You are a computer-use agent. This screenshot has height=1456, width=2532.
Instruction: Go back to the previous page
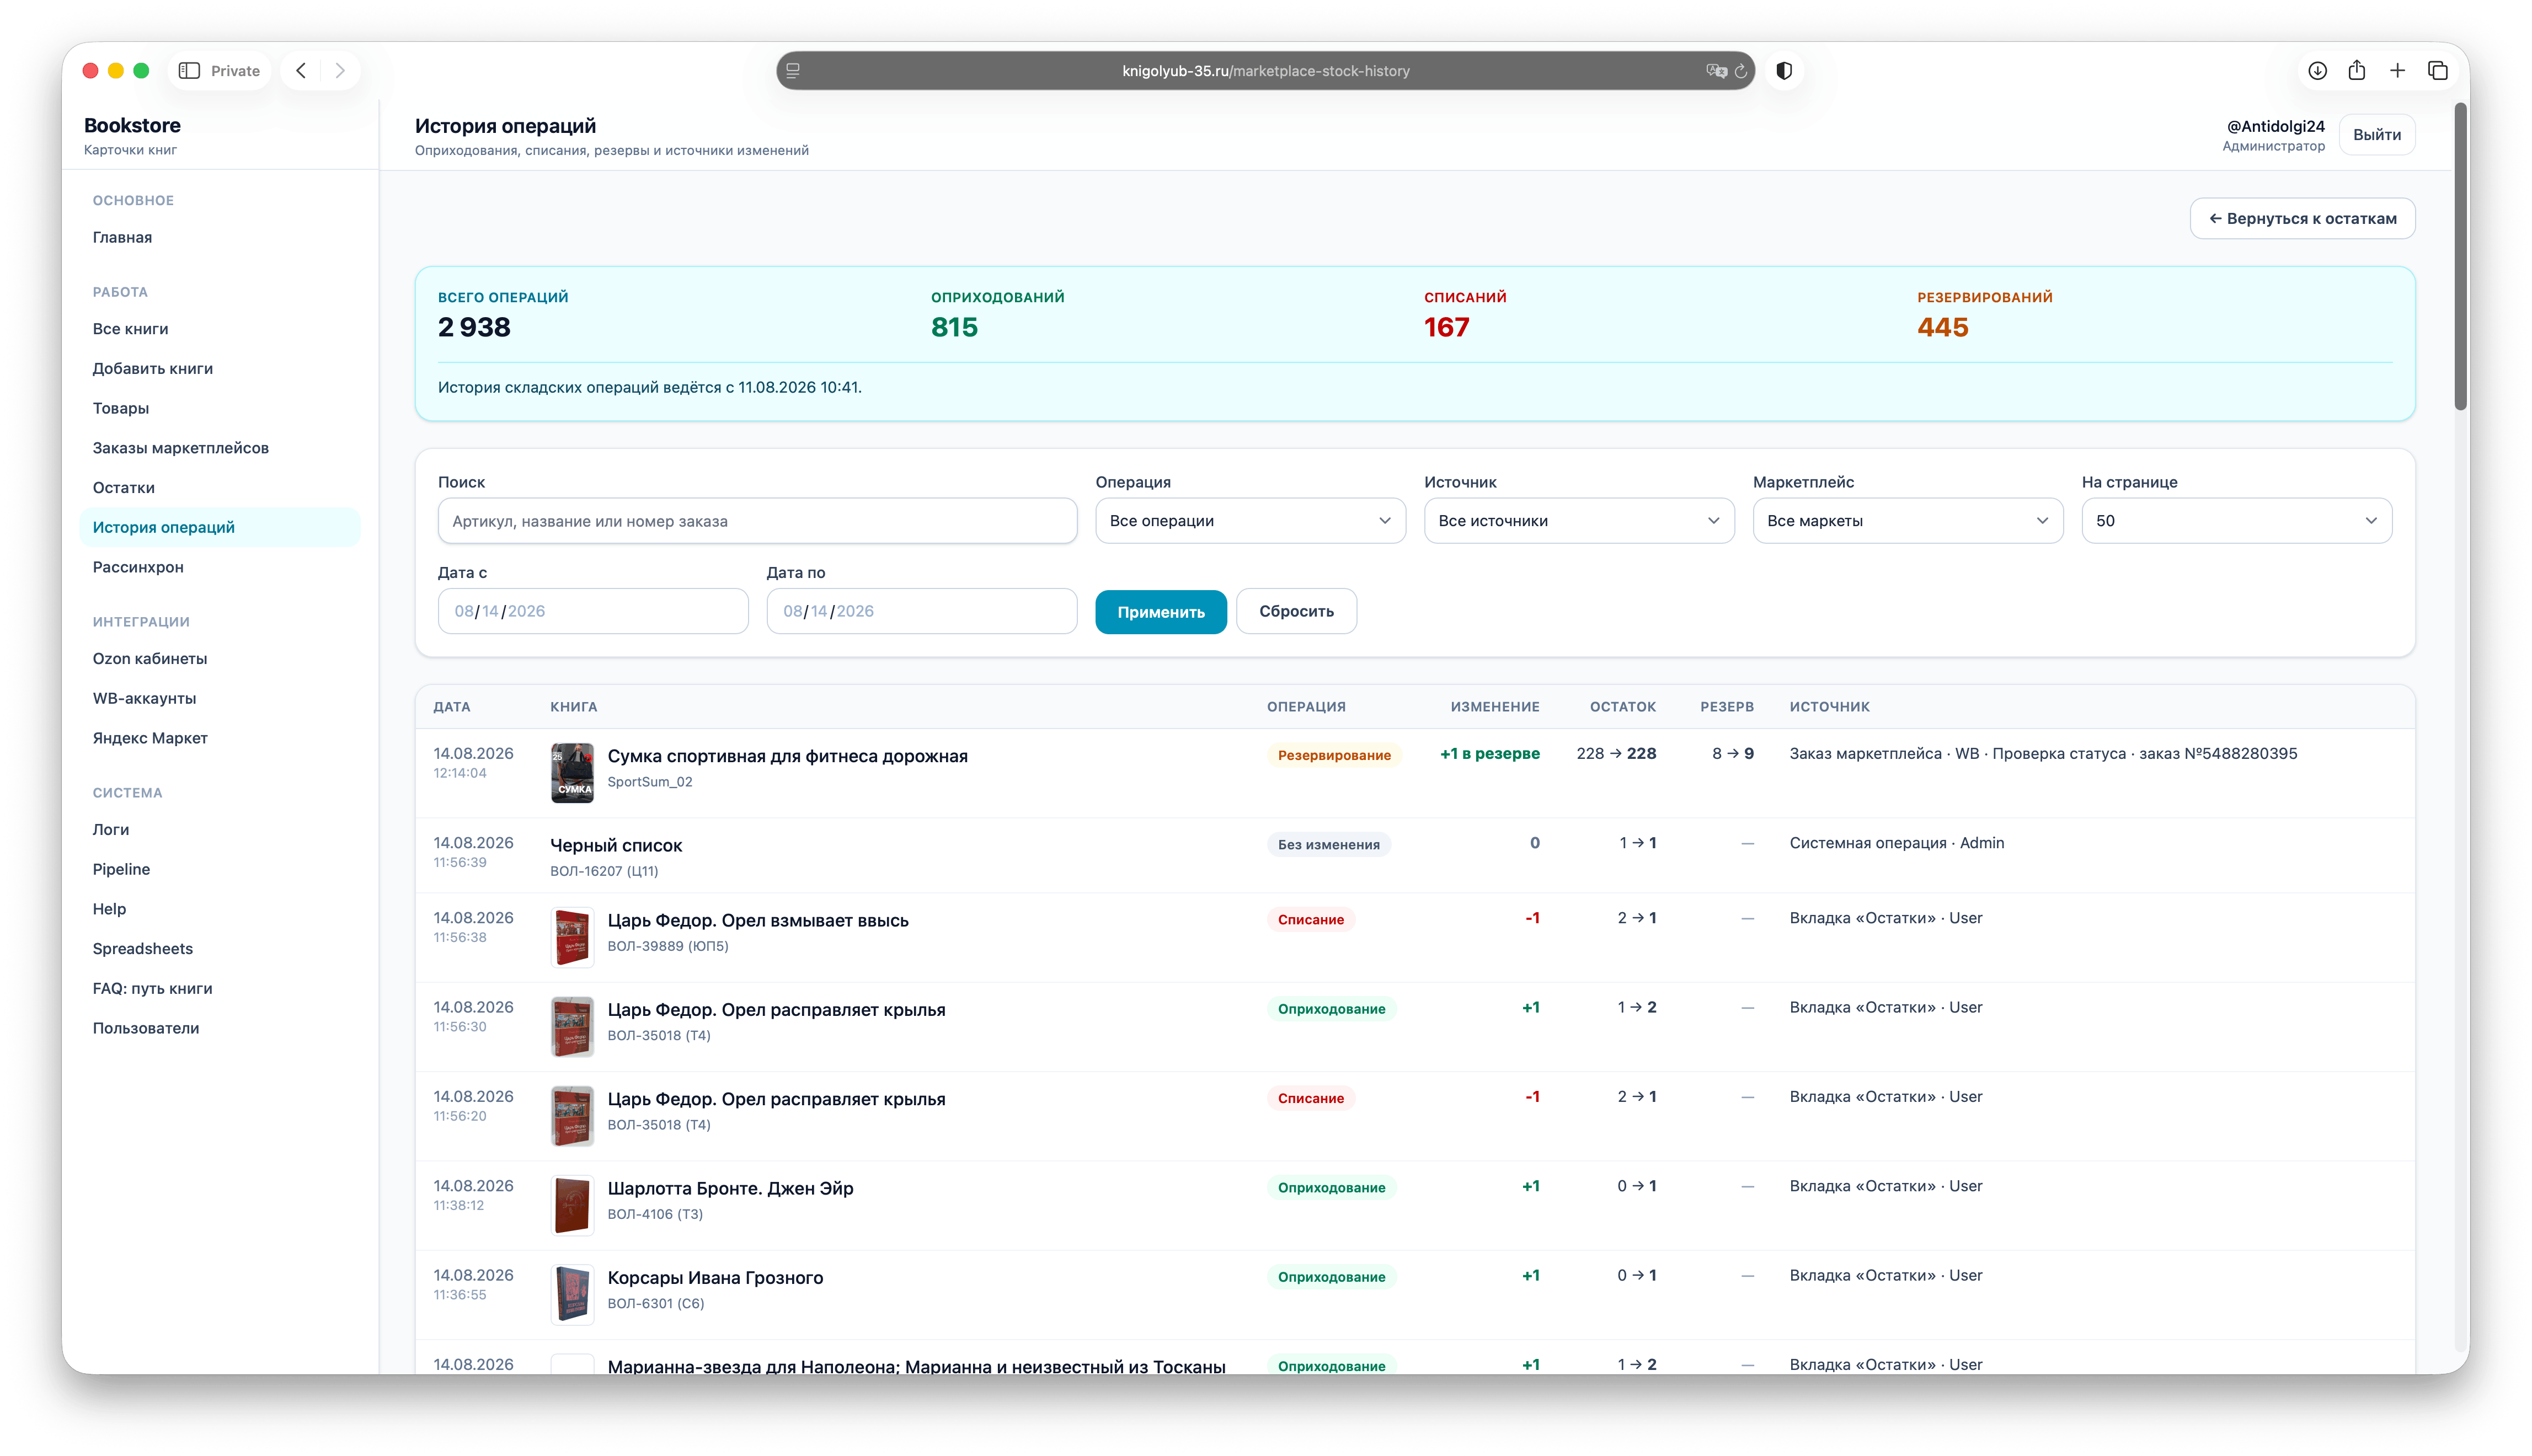[x=301, y=71]
